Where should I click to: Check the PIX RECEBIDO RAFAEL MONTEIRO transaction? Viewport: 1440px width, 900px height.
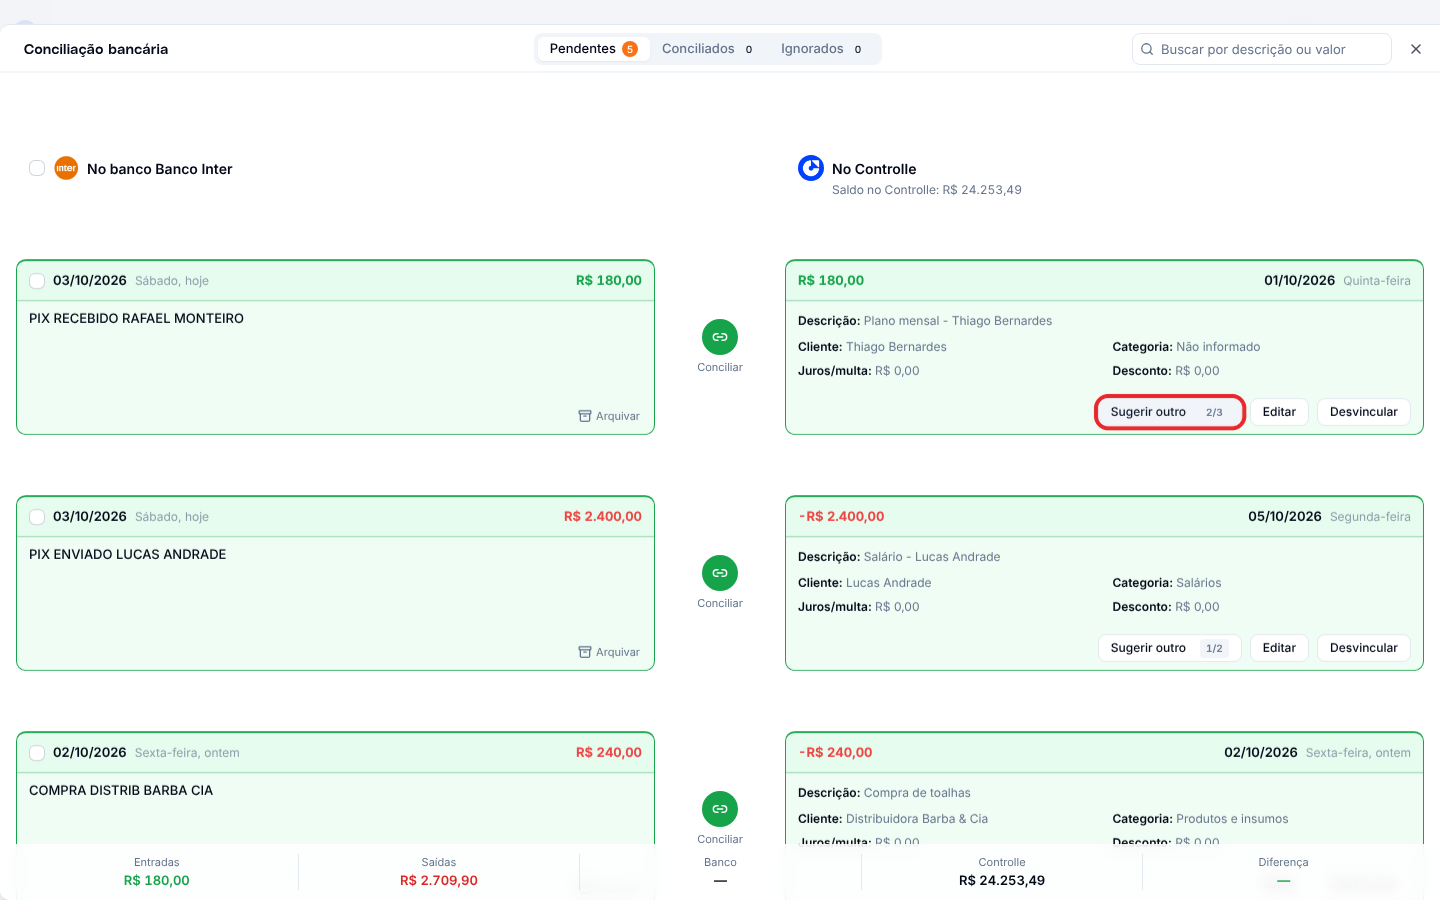click(x=37, y=281)
